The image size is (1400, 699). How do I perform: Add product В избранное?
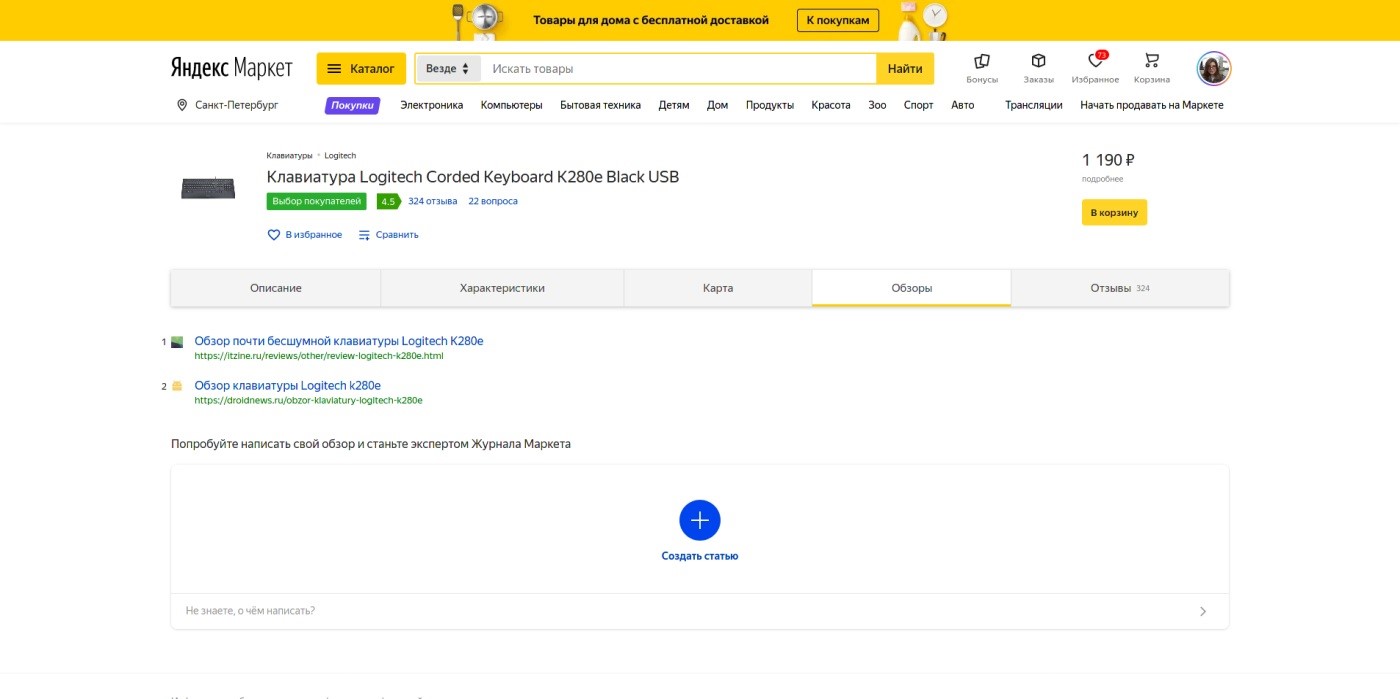click(305, 235)
